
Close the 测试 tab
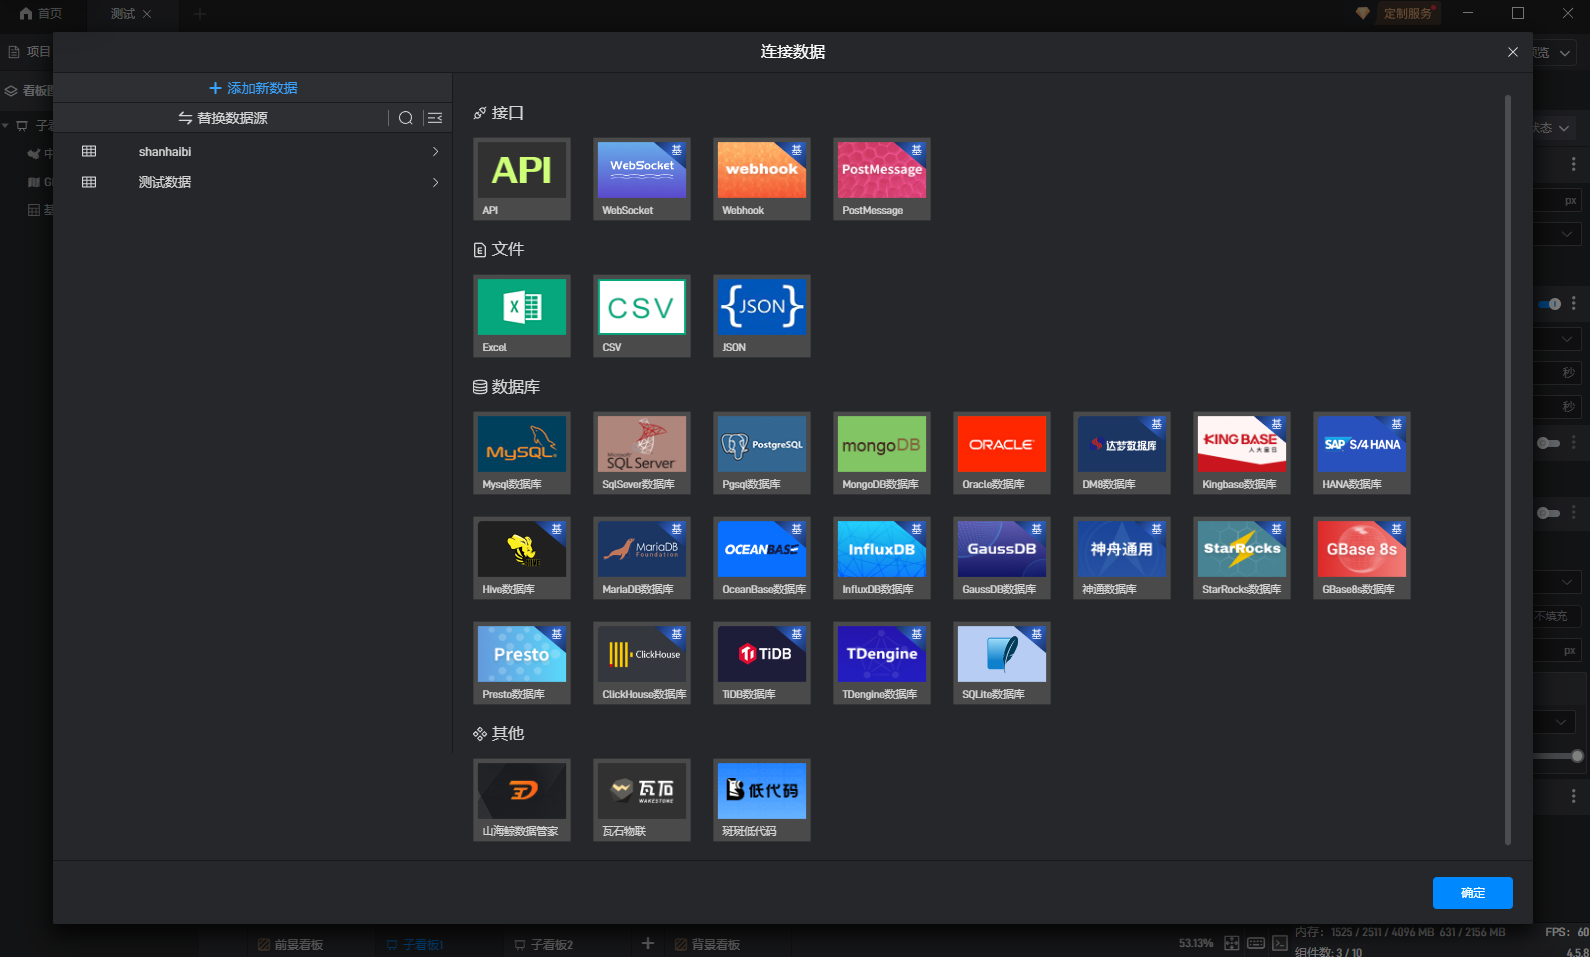coord(147,14)
